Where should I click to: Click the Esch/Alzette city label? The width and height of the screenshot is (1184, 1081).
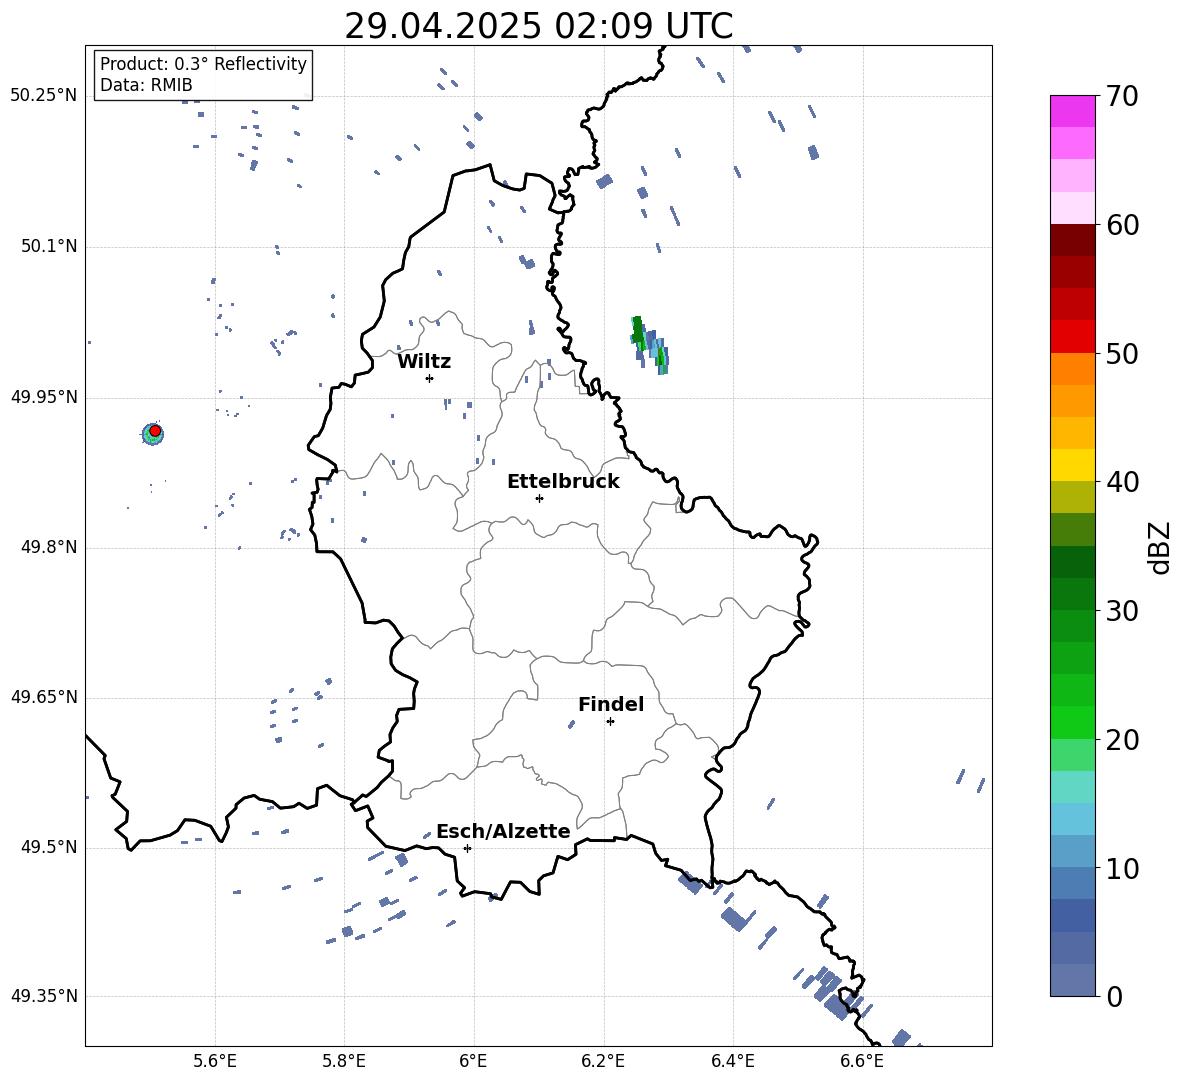503,831
